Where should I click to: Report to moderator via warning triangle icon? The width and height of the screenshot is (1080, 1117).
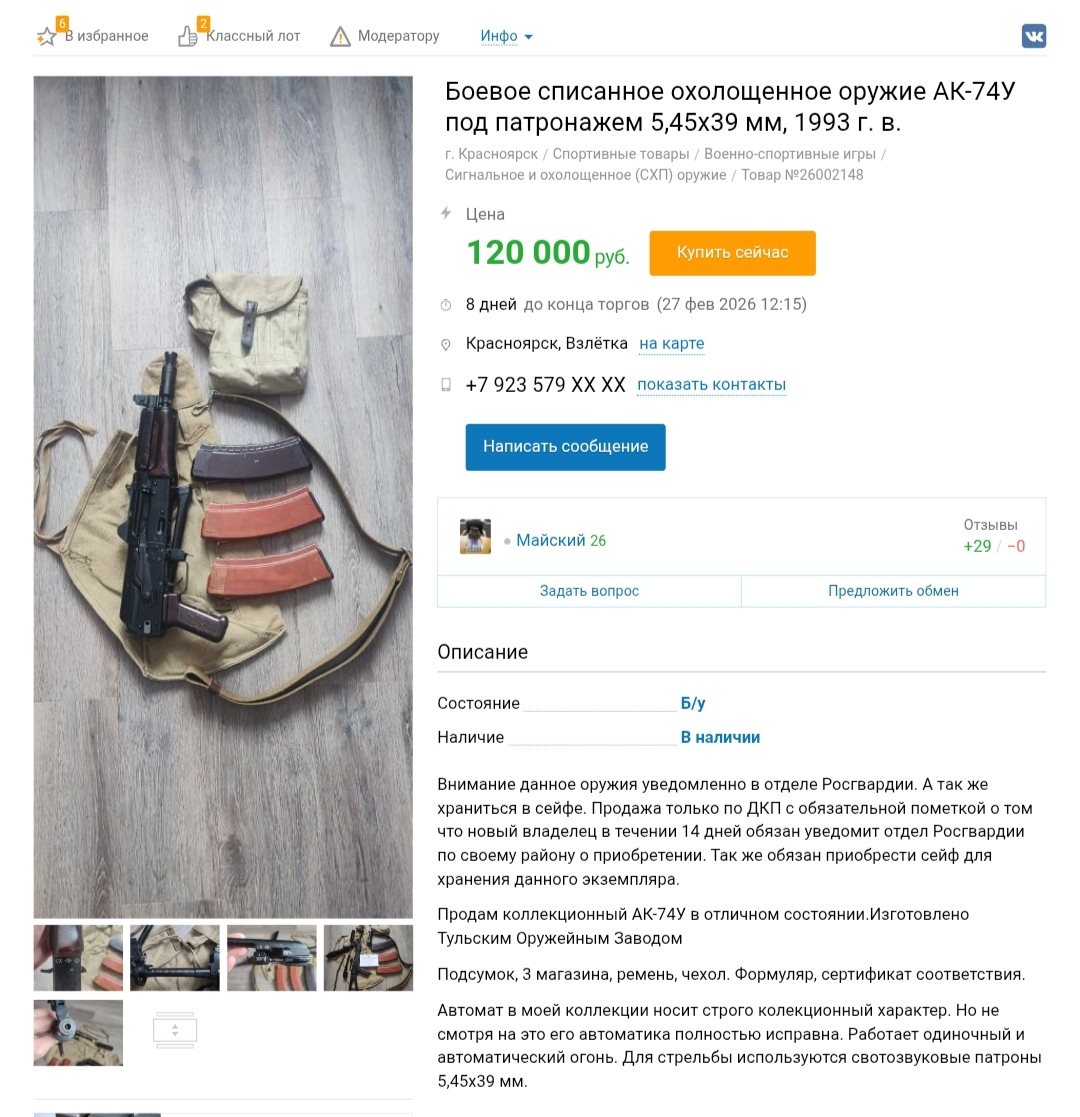[341, 36]
